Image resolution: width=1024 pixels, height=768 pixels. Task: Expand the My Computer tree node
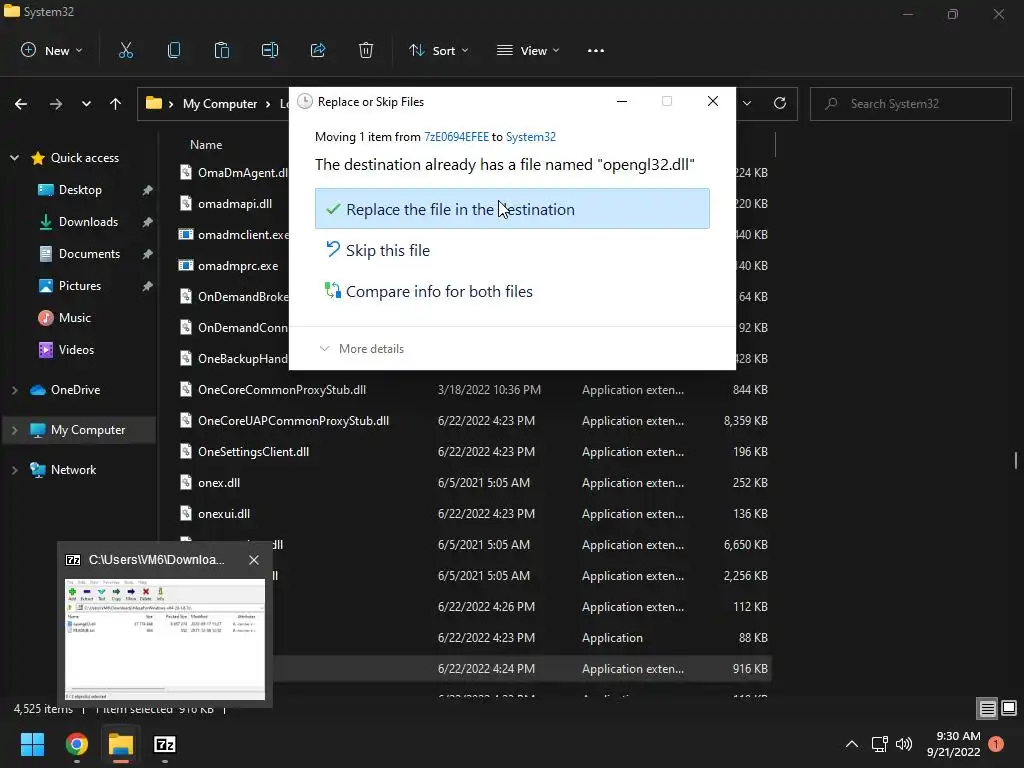14,430
